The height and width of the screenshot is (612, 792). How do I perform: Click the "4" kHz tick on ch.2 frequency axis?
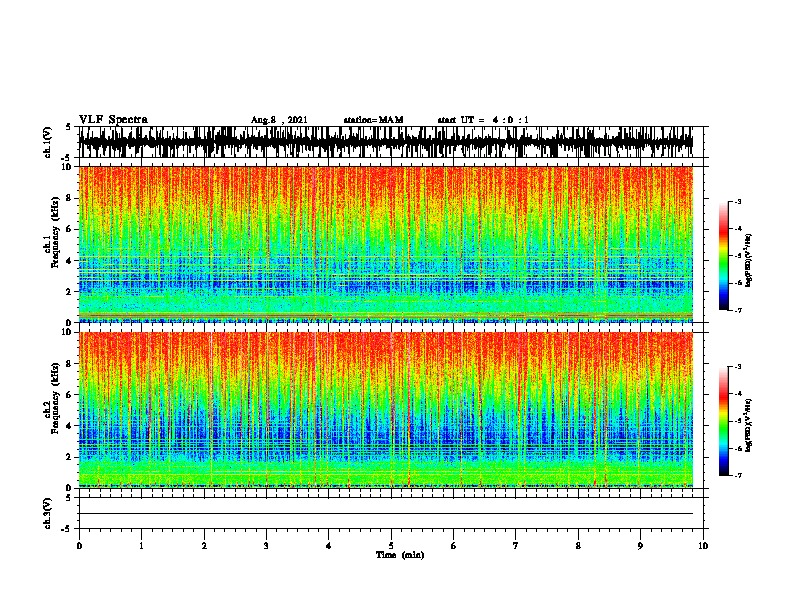70,426
